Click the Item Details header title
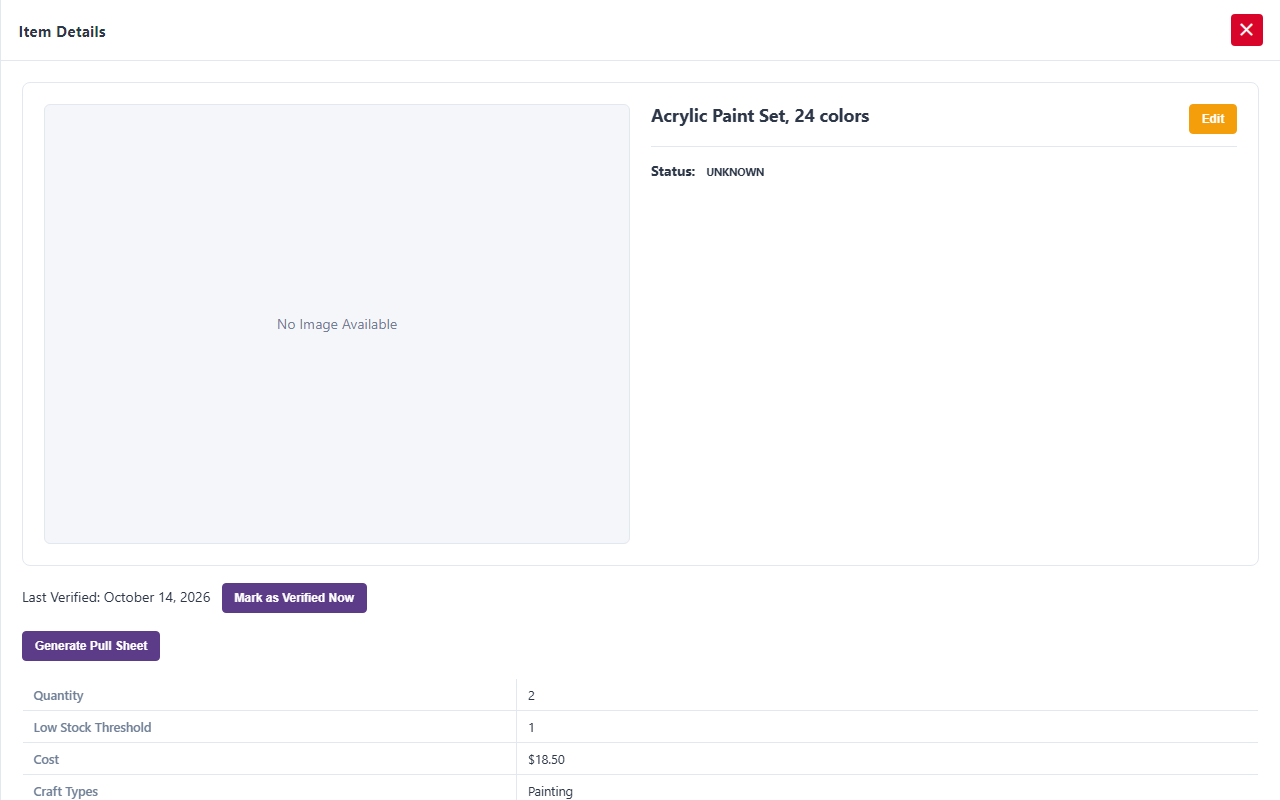This screenshot has width=1280, height=800. point(62,32)
